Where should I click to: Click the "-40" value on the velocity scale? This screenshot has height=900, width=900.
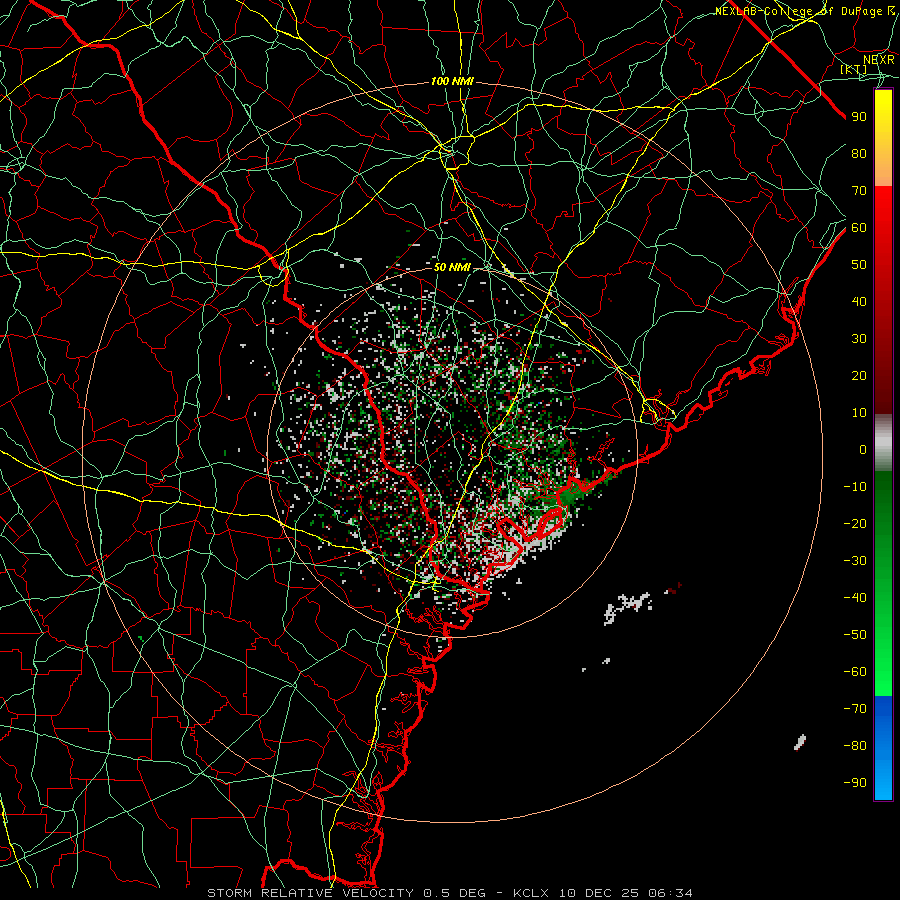point(855,598)
